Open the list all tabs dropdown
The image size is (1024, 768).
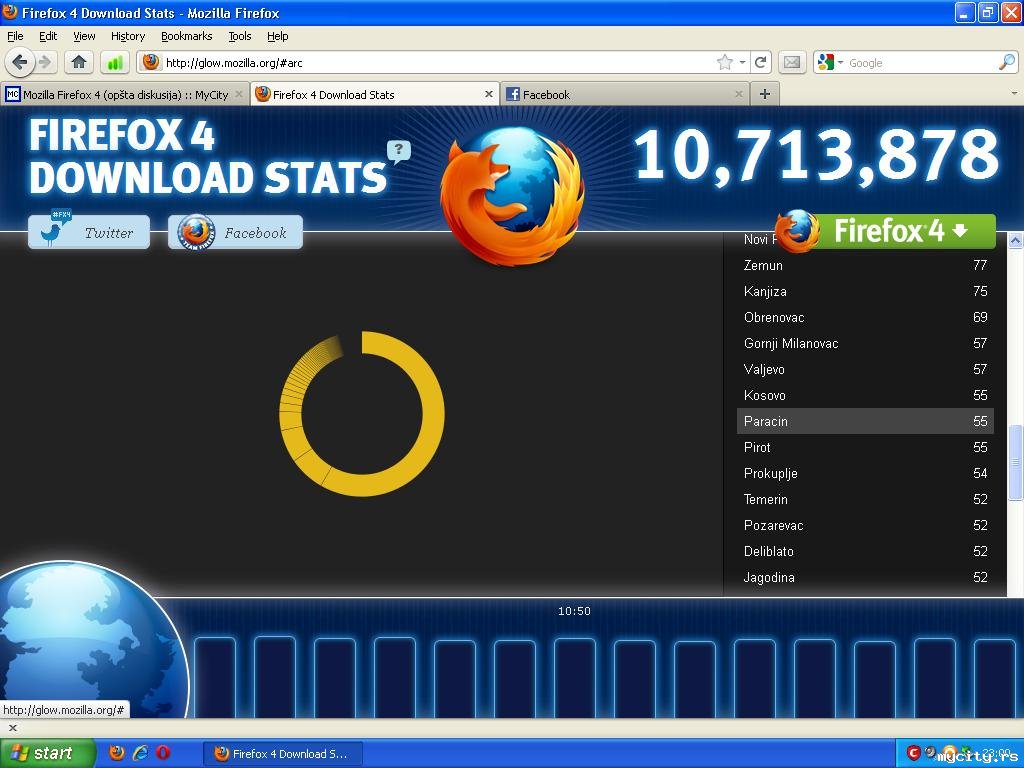click(x=1014, y=93)
